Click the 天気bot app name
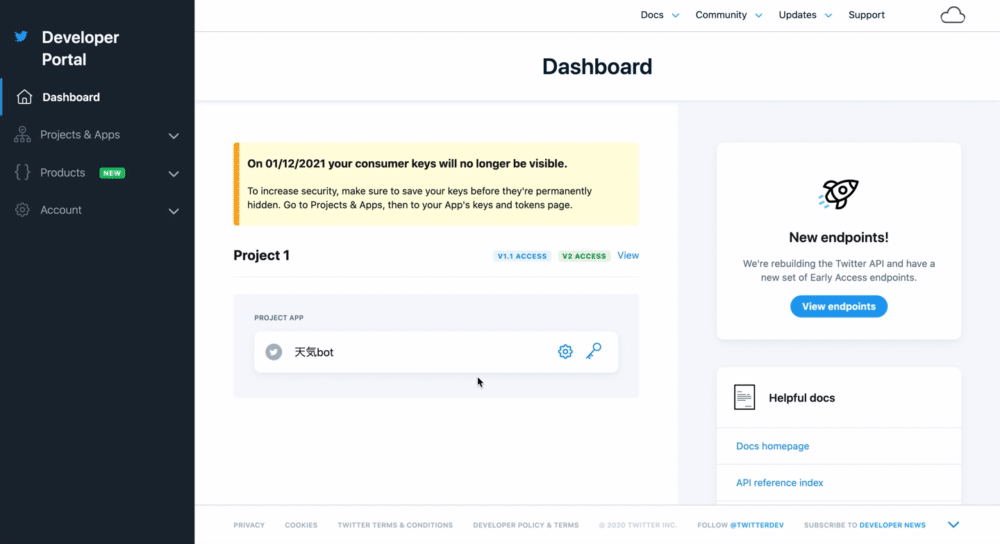 click(314, 352)
